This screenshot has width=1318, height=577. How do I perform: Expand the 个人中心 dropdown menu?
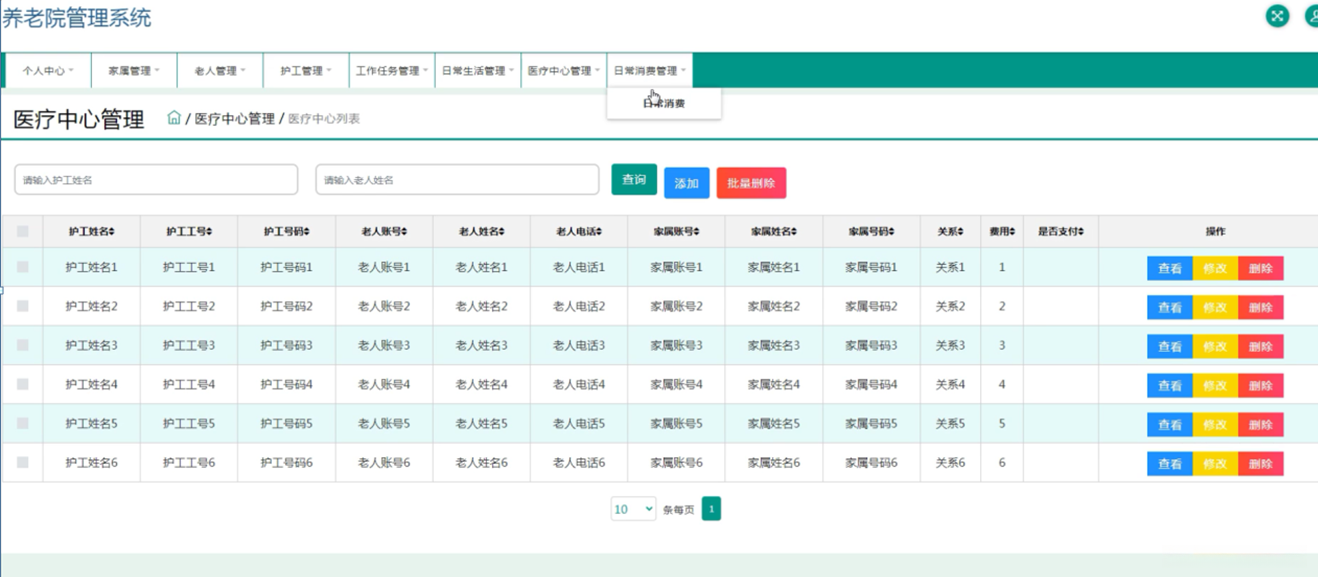pyautogui.click(x=48, y=71)
